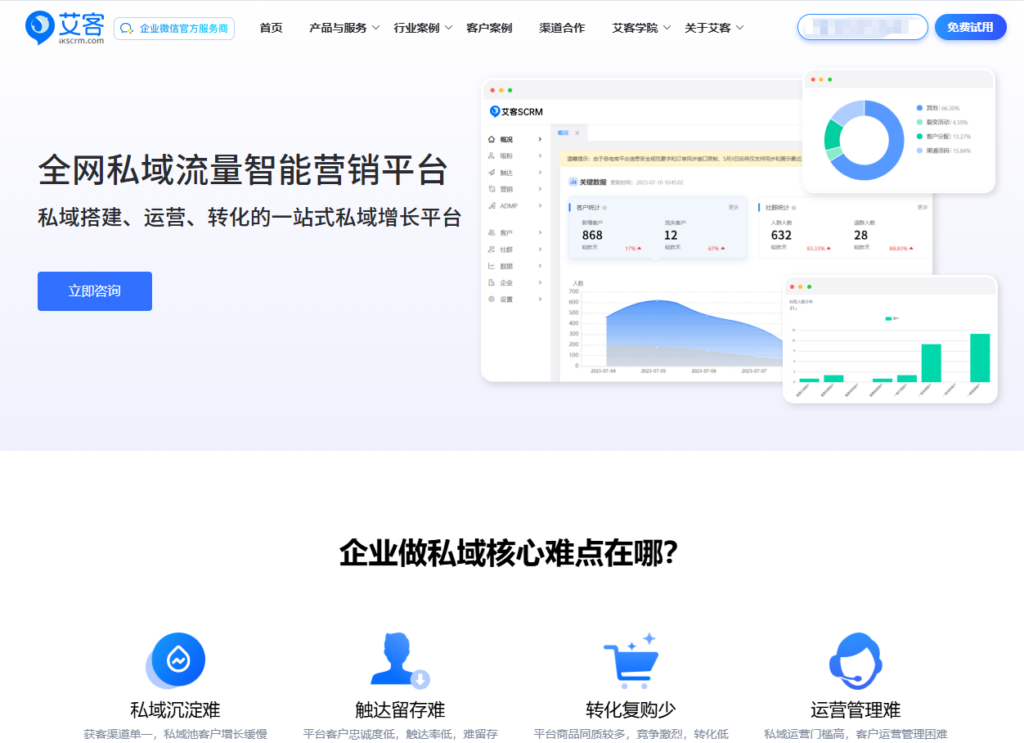
Task: Click the 私域沉淀难 blue circle icon
Action: [x=176, y=660]
